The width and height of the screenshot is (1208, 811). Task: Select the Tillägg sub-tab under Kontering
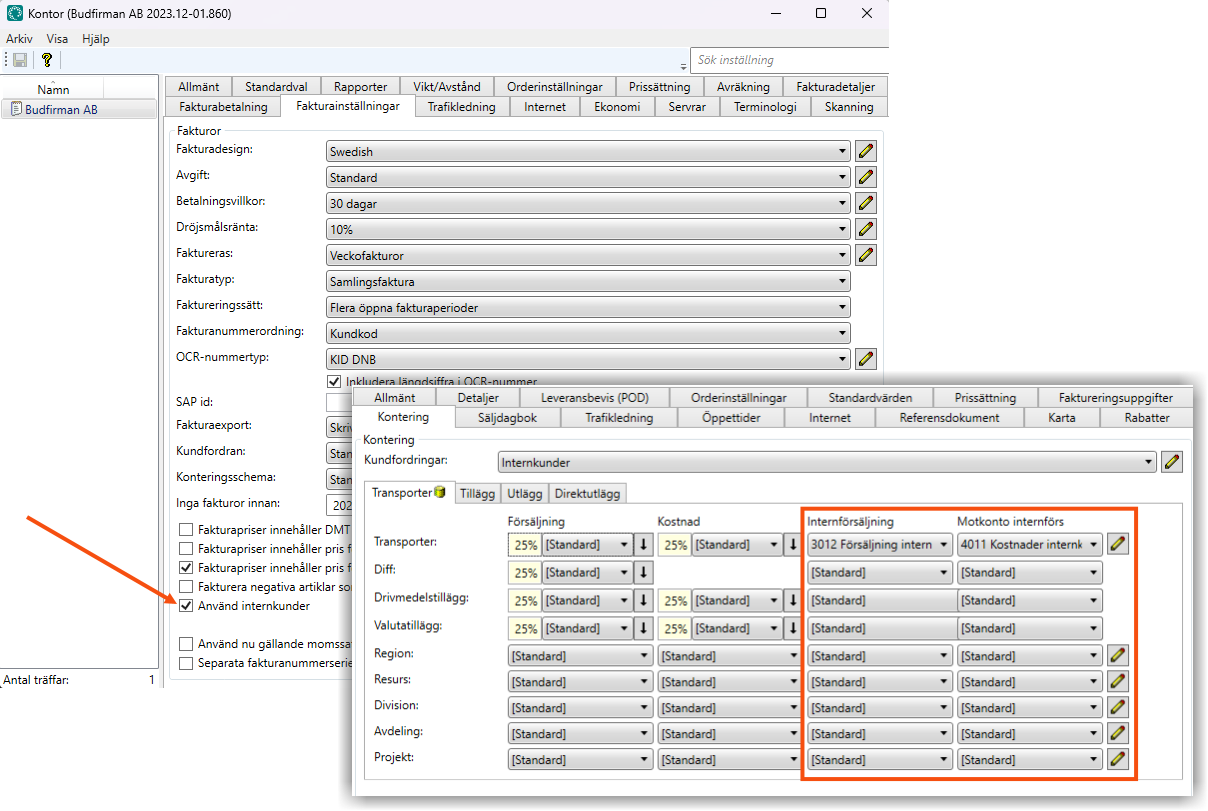point(479,493)
